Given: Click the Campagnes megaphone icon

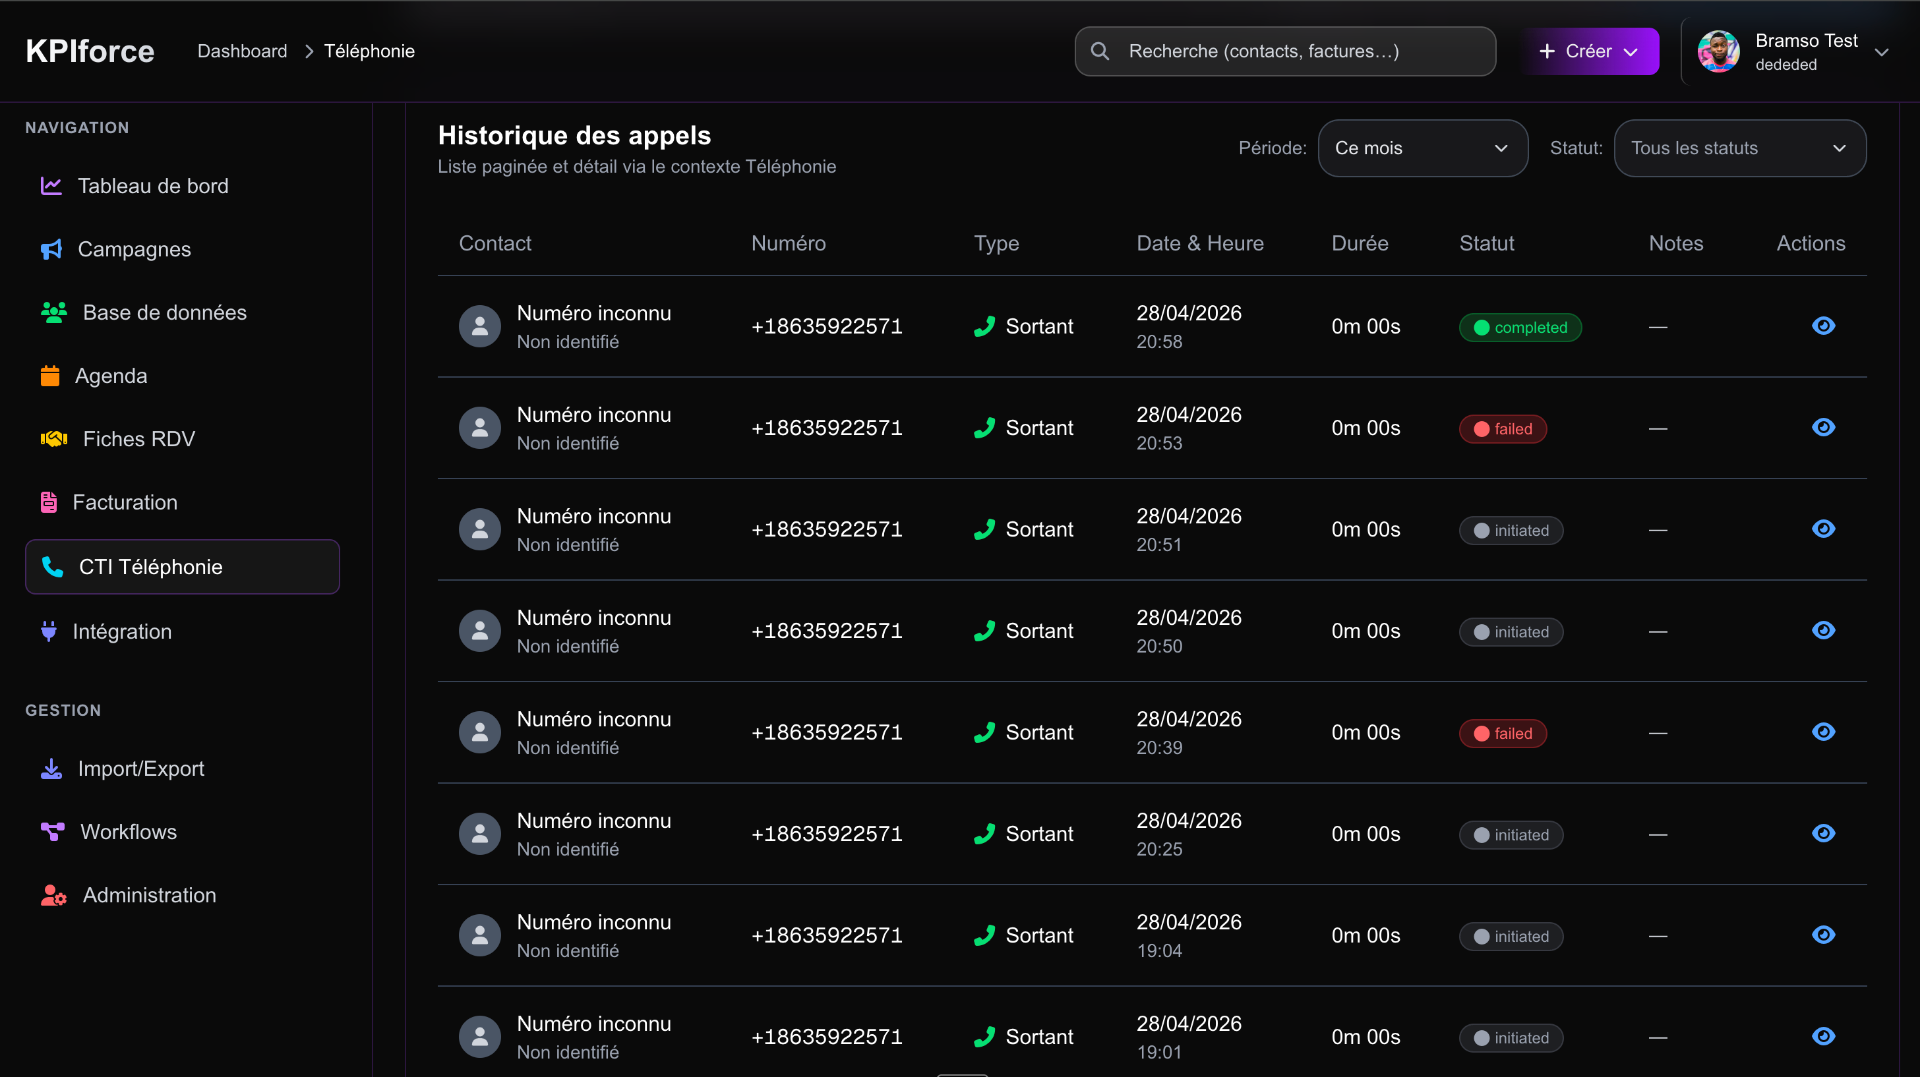Looking at the screenshot, I should [x=51, y=249].
